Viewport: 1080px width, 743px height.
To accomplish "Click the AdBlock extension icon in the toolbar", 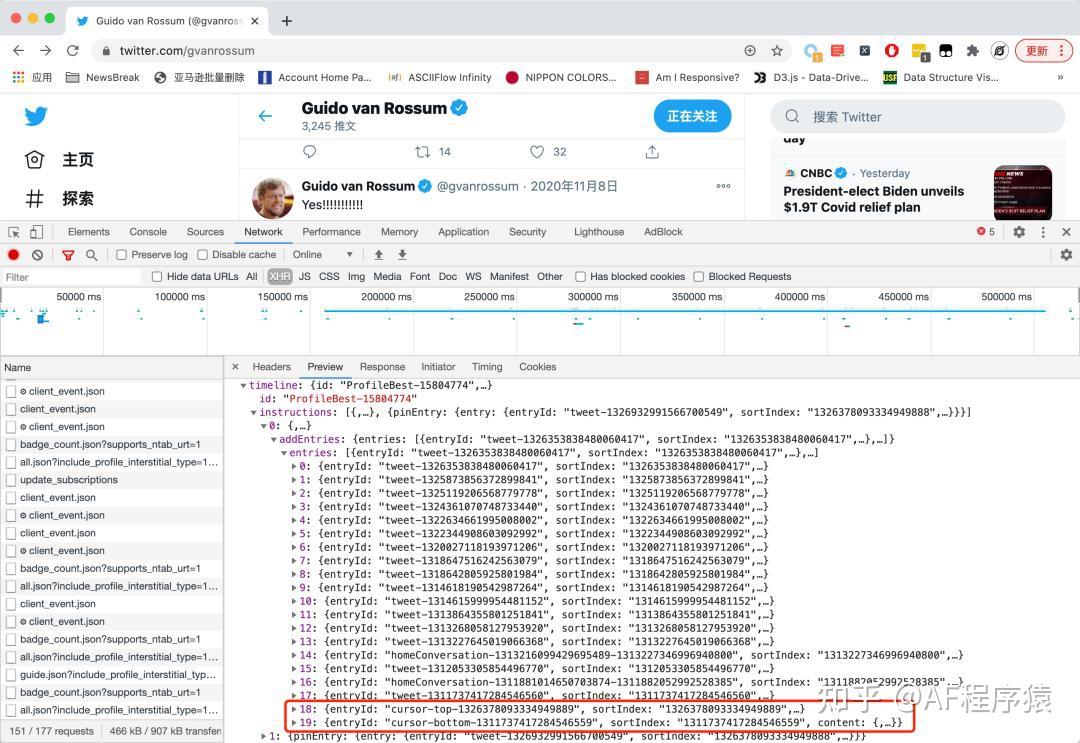I will (891, 50).
